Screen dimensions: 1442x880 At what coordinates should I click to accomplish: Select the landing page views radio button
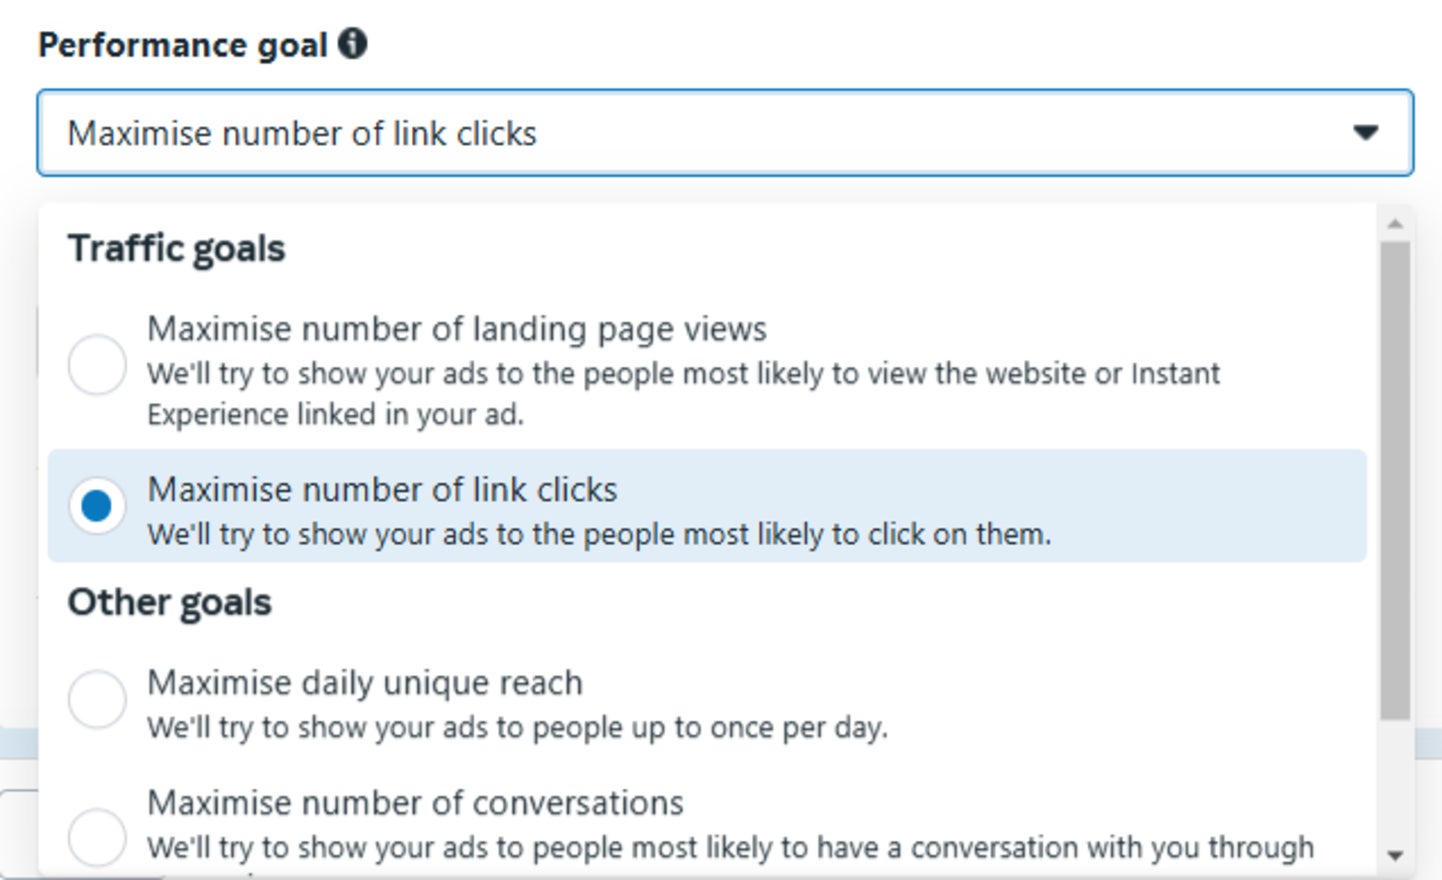point(97,364)
